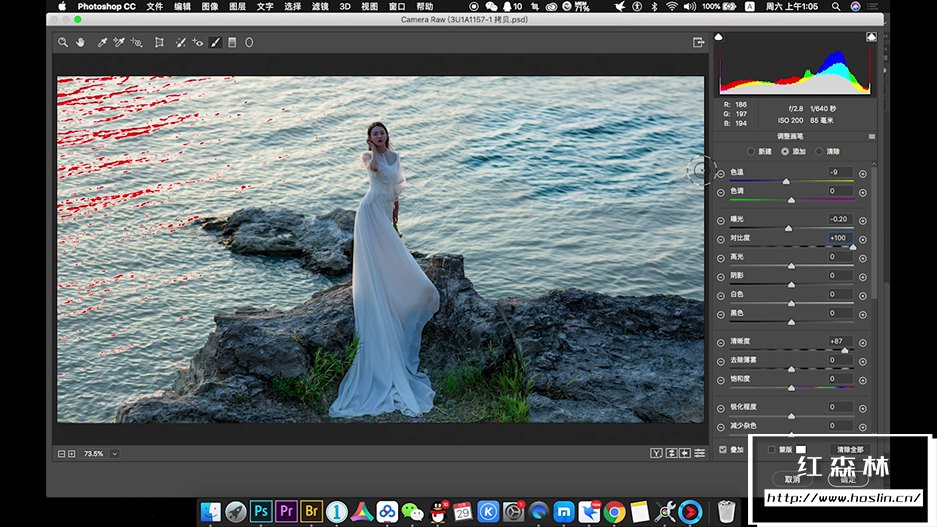Open the 调整画笔 panel options menu

871,136
